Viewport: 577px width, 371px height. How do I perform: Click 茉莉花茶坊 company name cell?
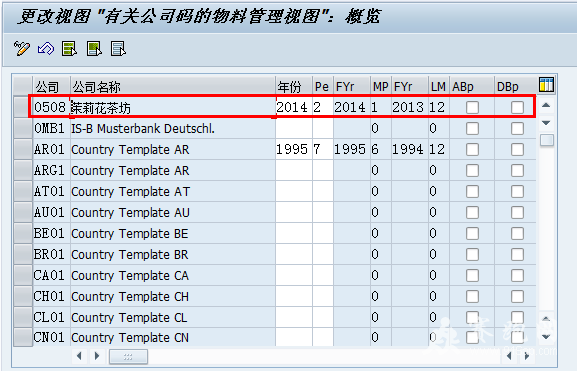coord(173,107)
